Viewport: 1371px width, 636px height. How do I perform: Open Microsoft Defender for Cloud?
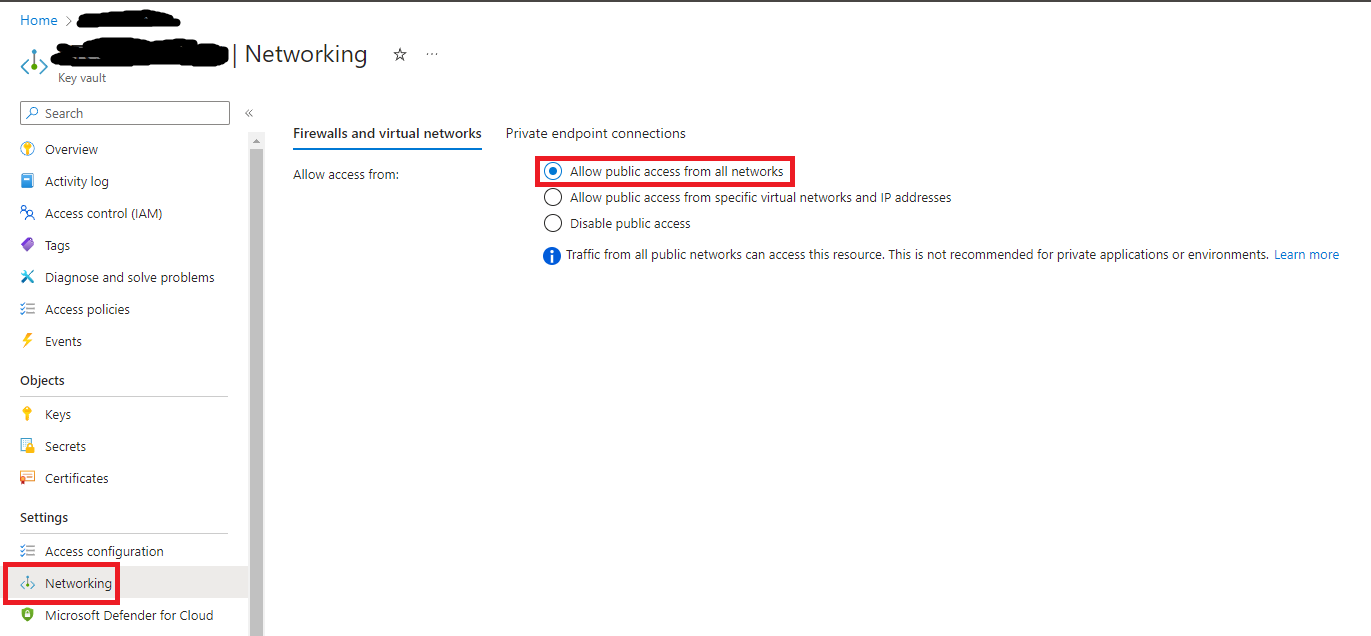click(128, 614)
